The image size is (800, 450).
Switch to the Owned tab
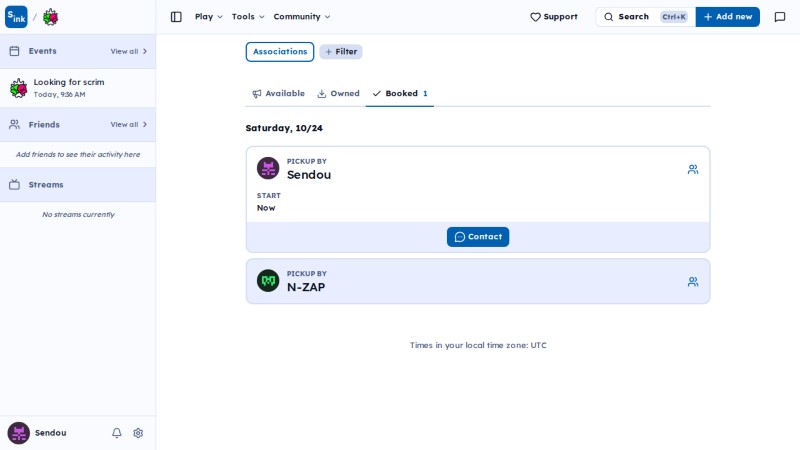point(338,93)
